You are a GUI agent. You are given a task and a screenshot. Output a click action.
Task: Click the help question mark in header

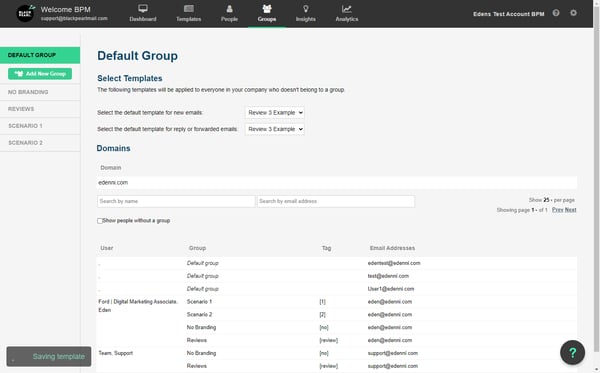(x=556, y=13)
